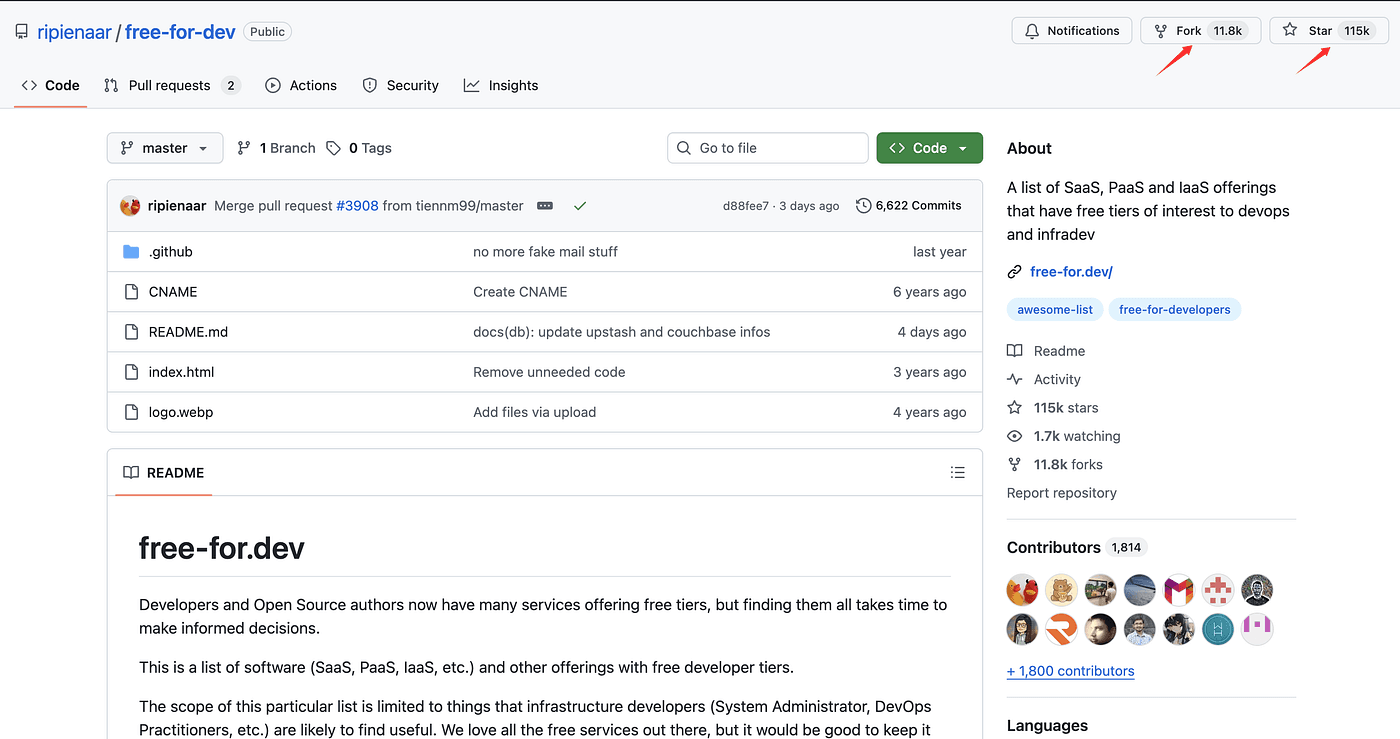The width and height of the screenshot is (1400, 739).
Task: Click the commit history clock icon
Action: tap(864, 206)
